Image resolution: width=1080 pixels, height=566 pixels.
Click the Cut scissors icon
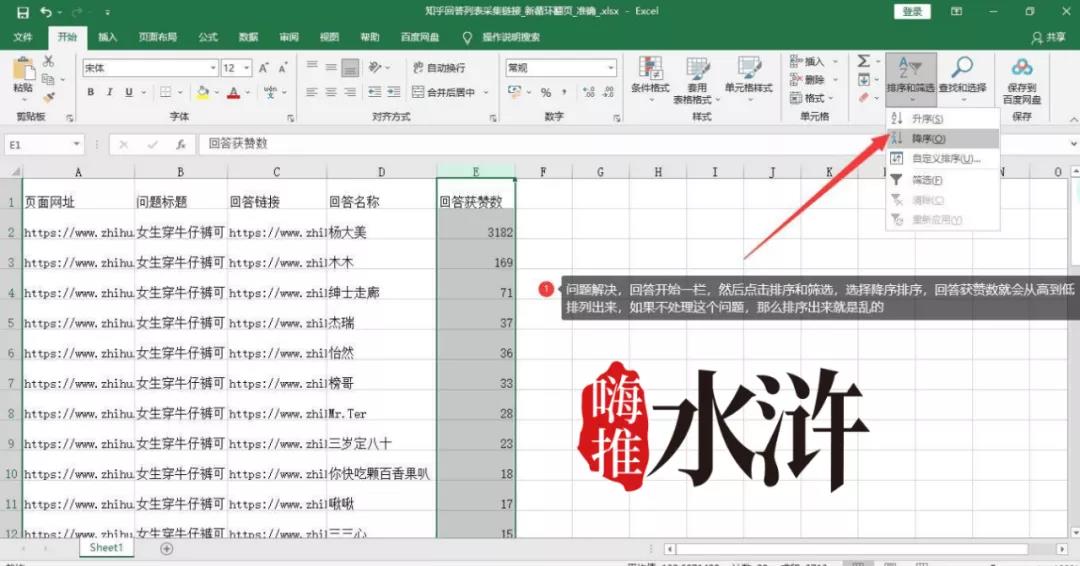coord(48,61)
